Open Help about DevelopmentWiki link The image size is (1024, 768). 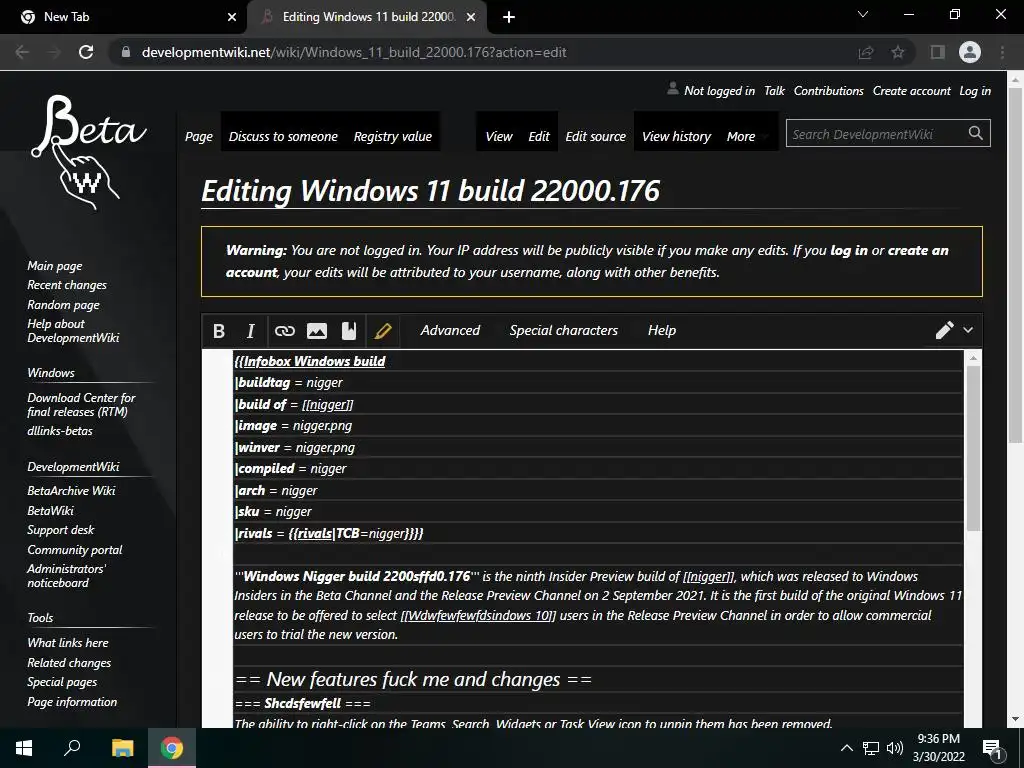(73, 330)
